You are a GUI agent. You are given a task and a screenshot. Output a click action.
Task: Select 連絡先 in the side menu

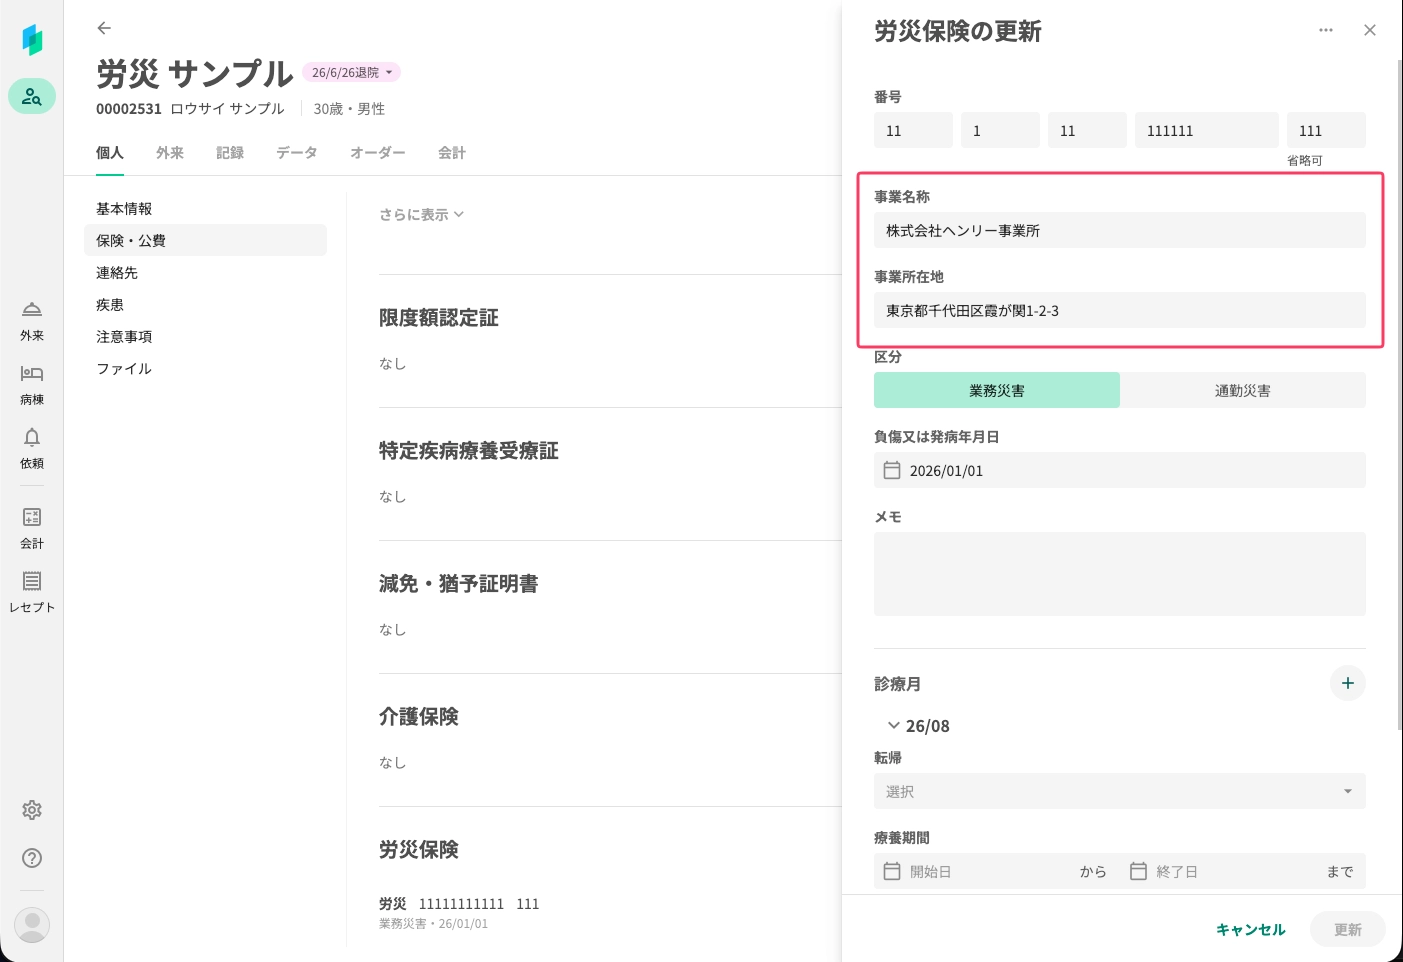(205, 272)
